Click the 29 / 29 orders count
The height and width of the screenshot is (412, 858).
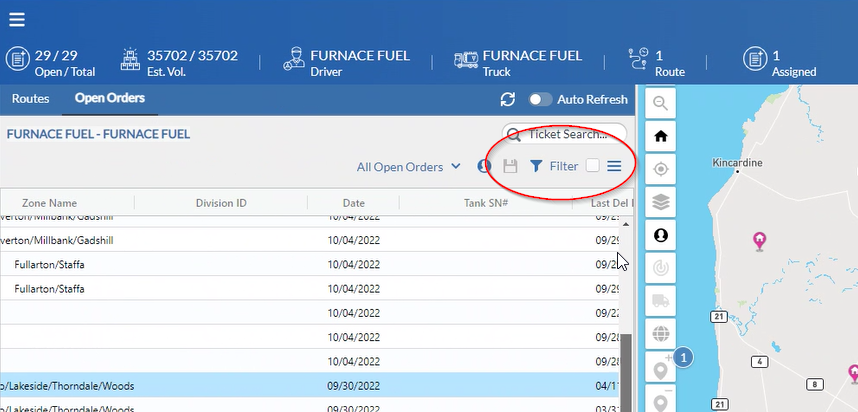(x=56, y=55)
